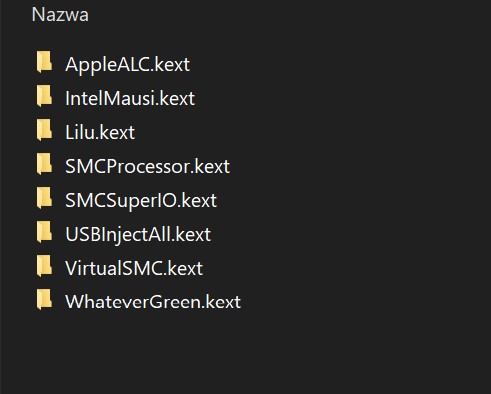Click the WhateverGreen.kext file name
This screenshot has width=491, height=394.
(x=153, y=302)
